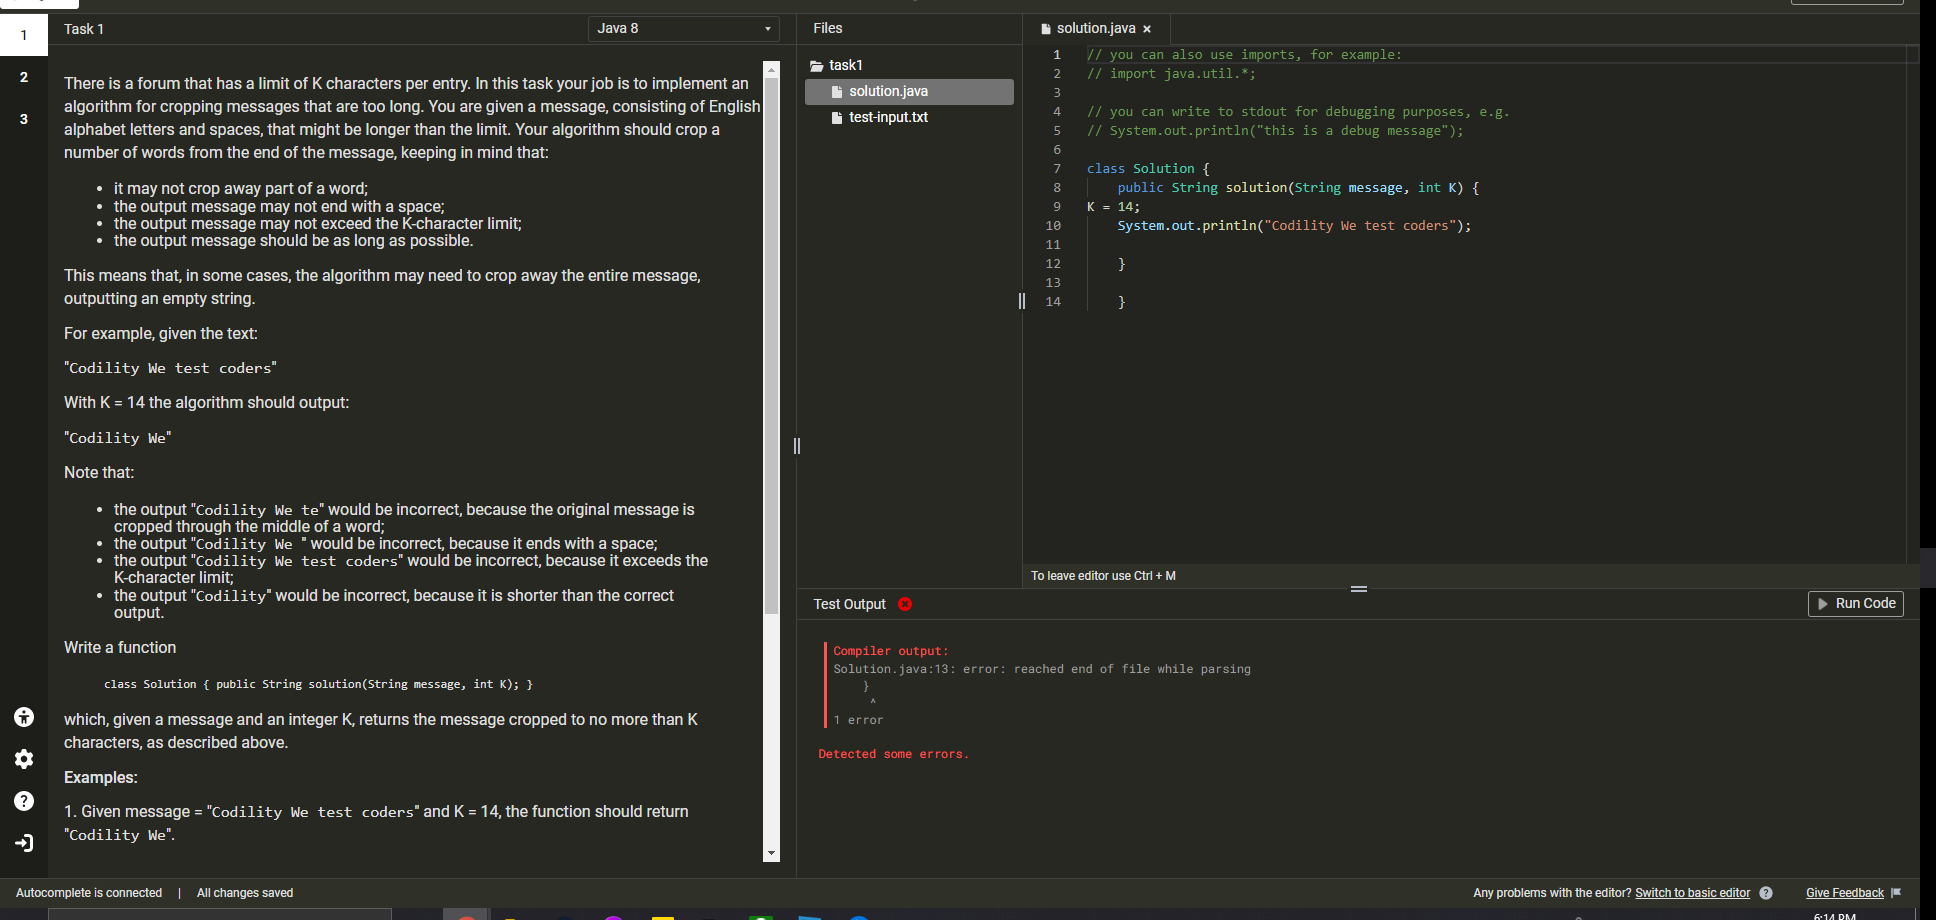Open the accessibility options icon
The height and width of the screenshot is (920, 1936).
coord(24,717)
